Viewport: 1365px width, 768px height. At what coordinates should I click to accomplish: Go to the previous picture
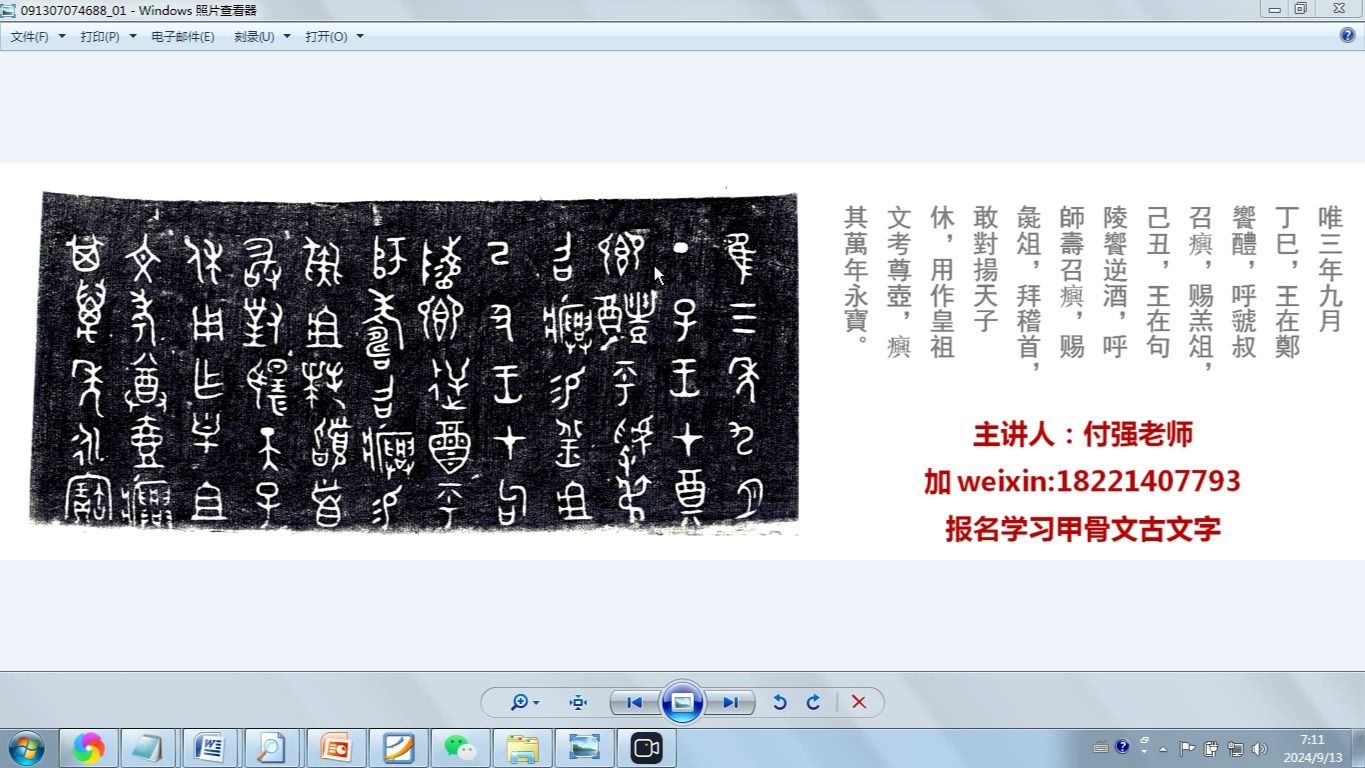click(634, 702)
